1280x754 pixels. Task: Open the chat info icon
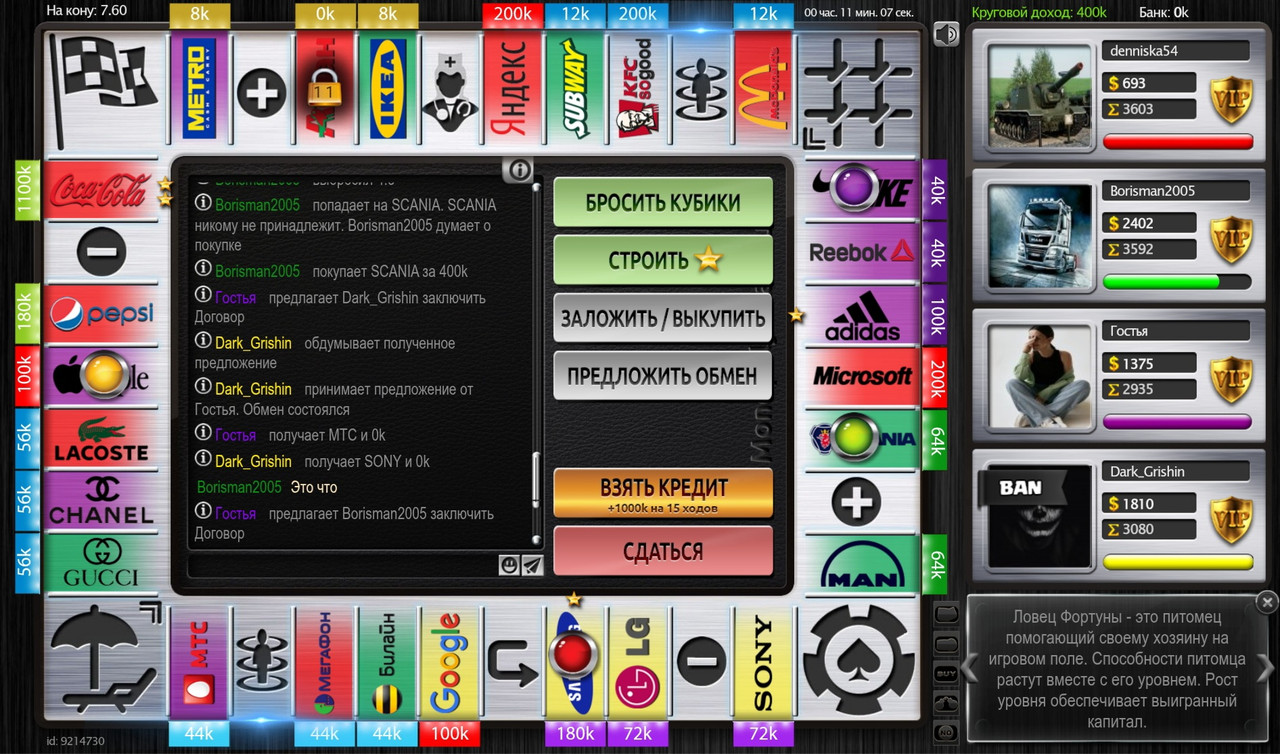coord(519,170)
